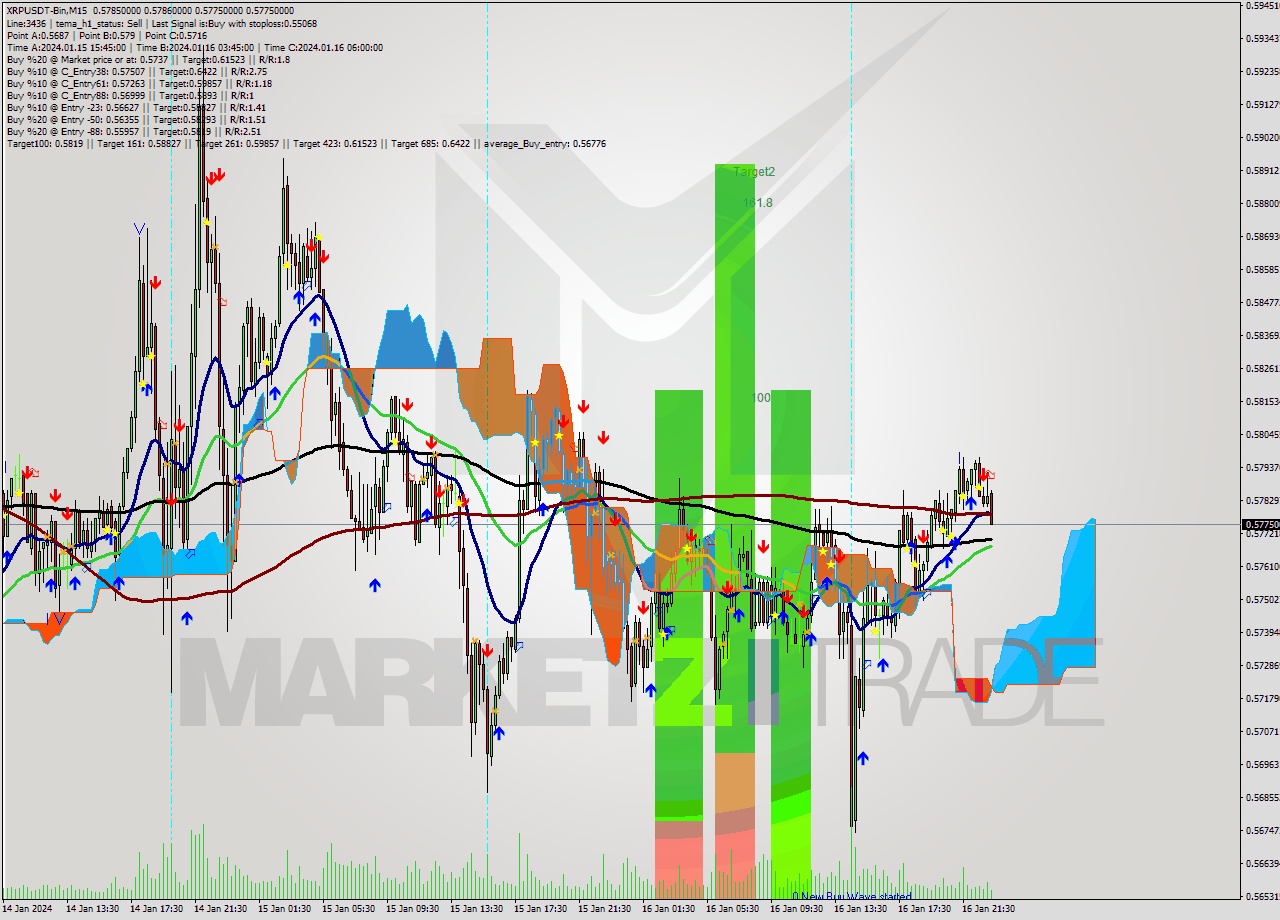The height and width of the screenshot is (920, 1280).
Task: Click the '14 Jan 13:30' time axis label
Action: [92, 909]
